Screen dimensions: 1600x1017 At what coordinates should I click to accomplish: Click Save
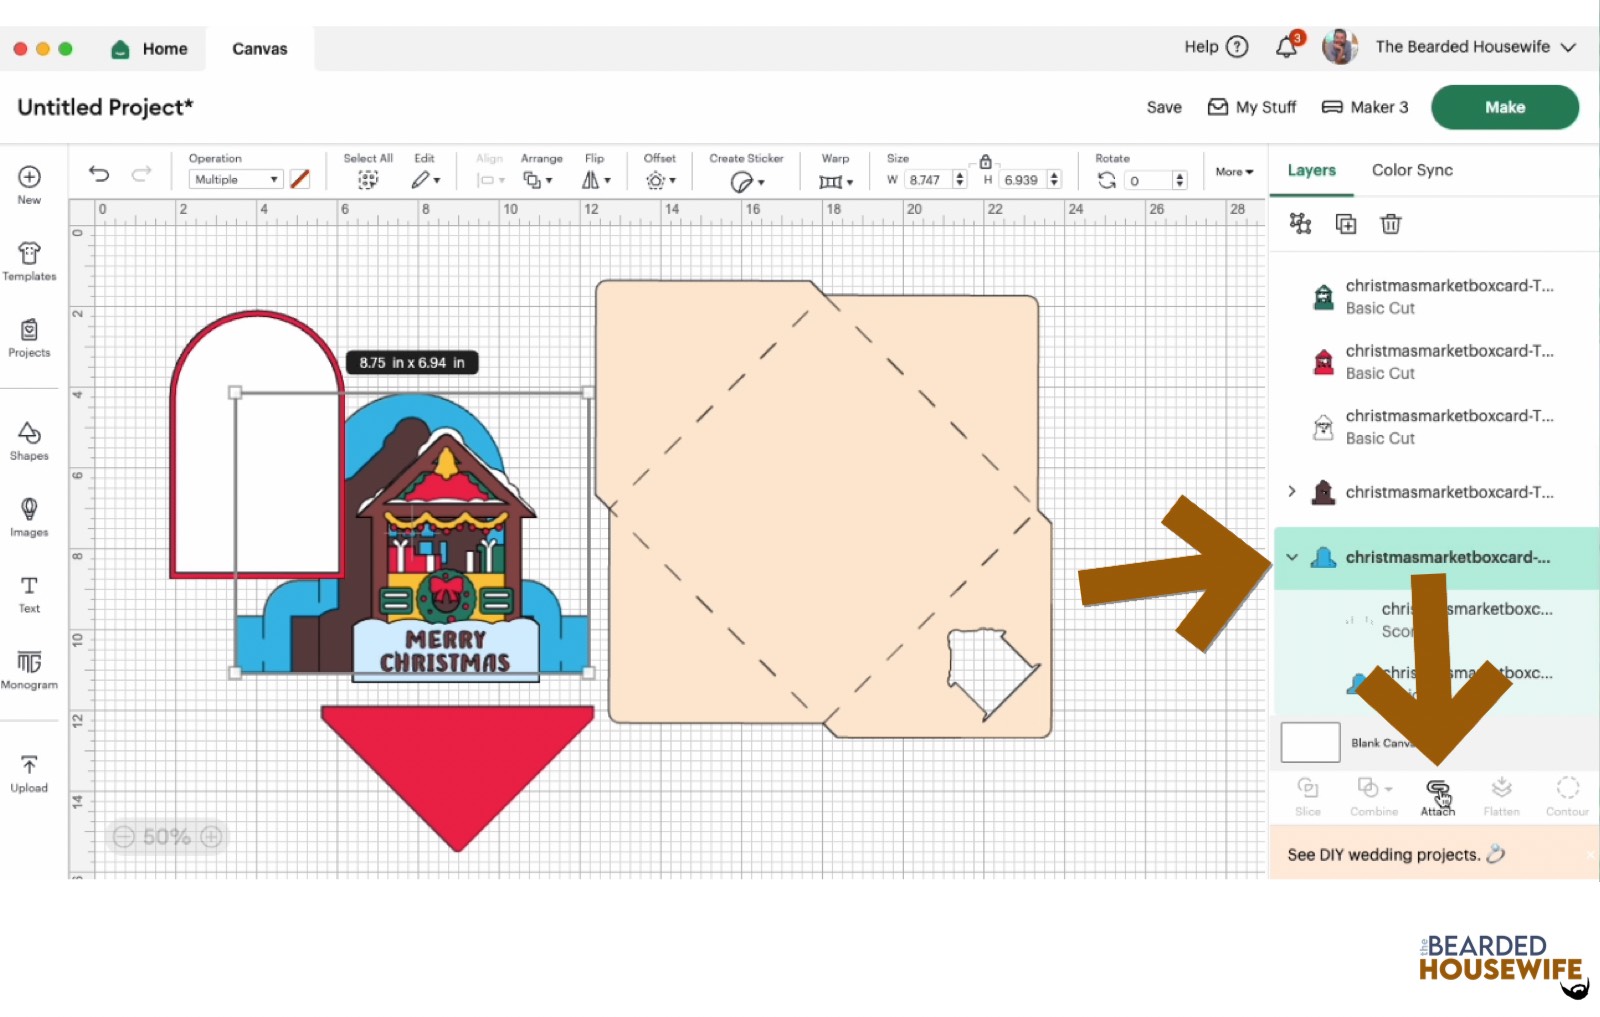(1164, 107)
